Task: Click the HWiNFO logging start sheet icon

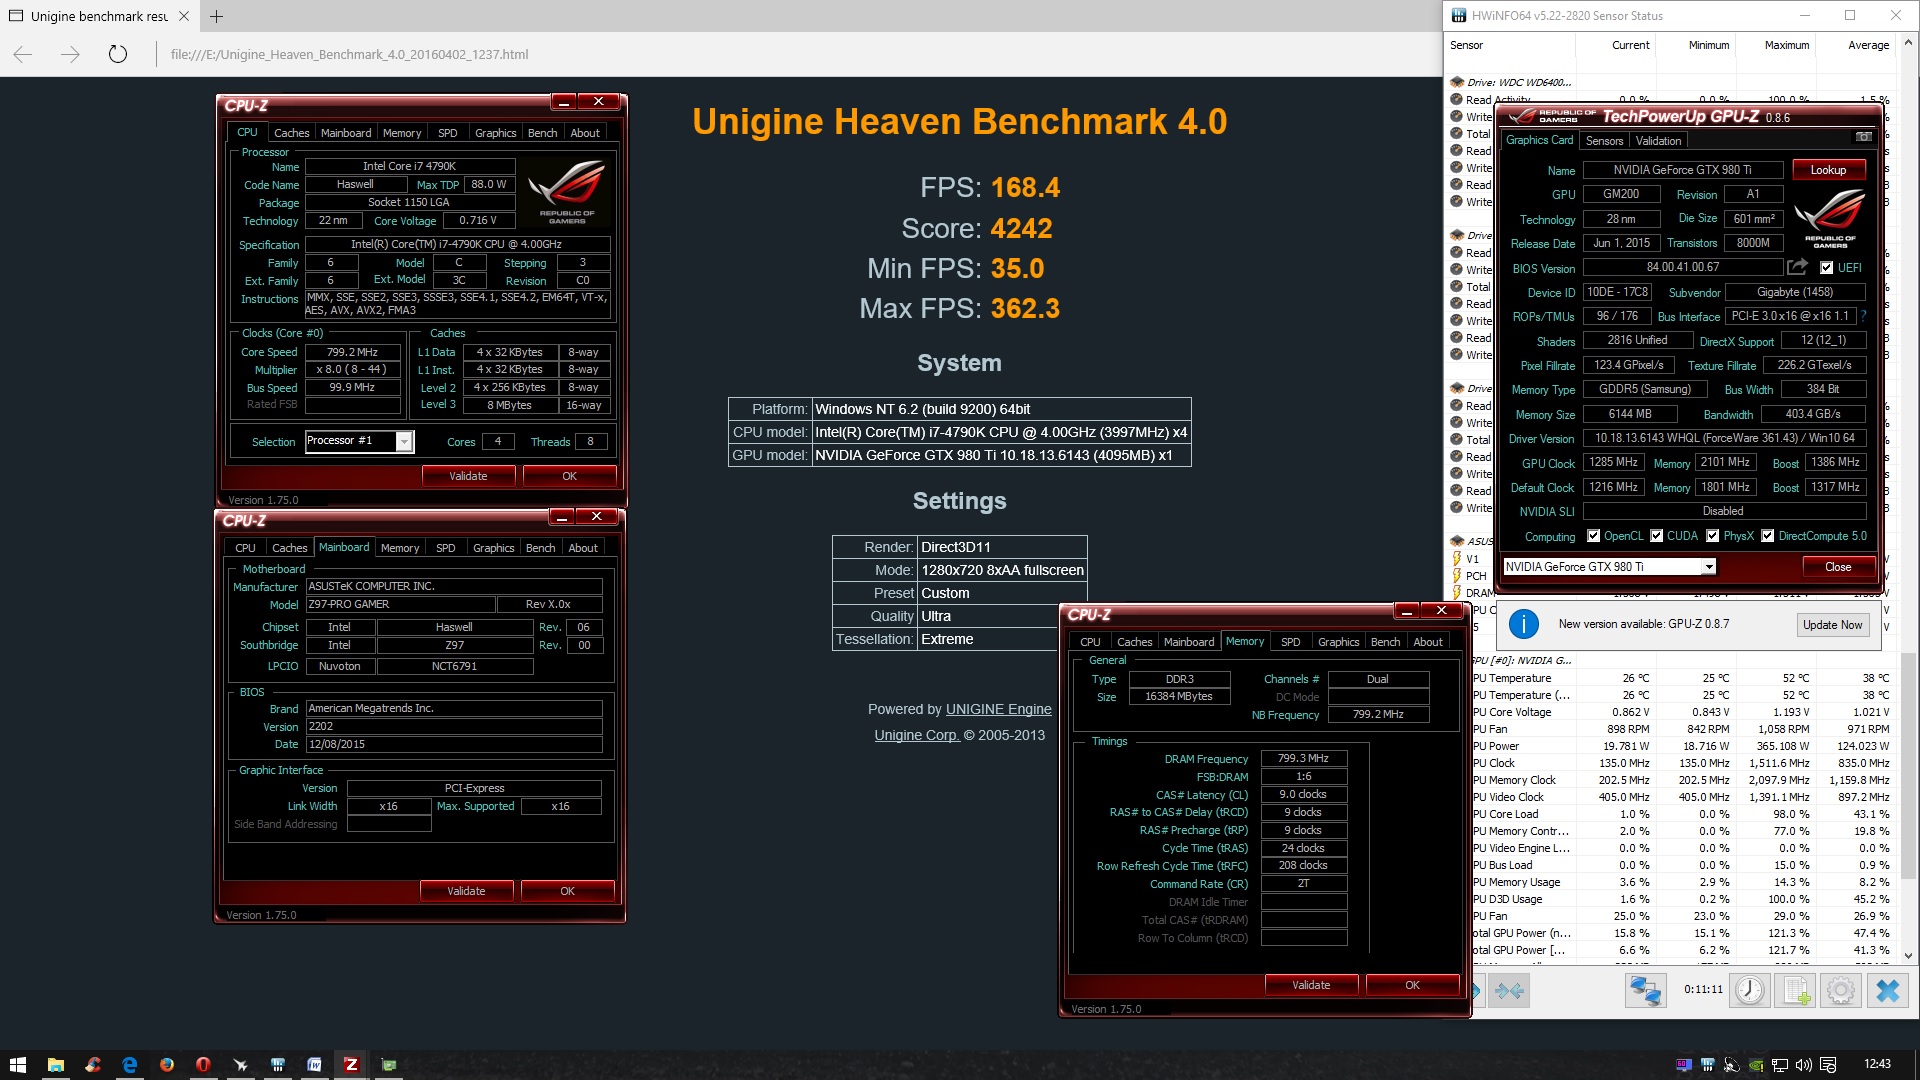Action: (1795, 990)
